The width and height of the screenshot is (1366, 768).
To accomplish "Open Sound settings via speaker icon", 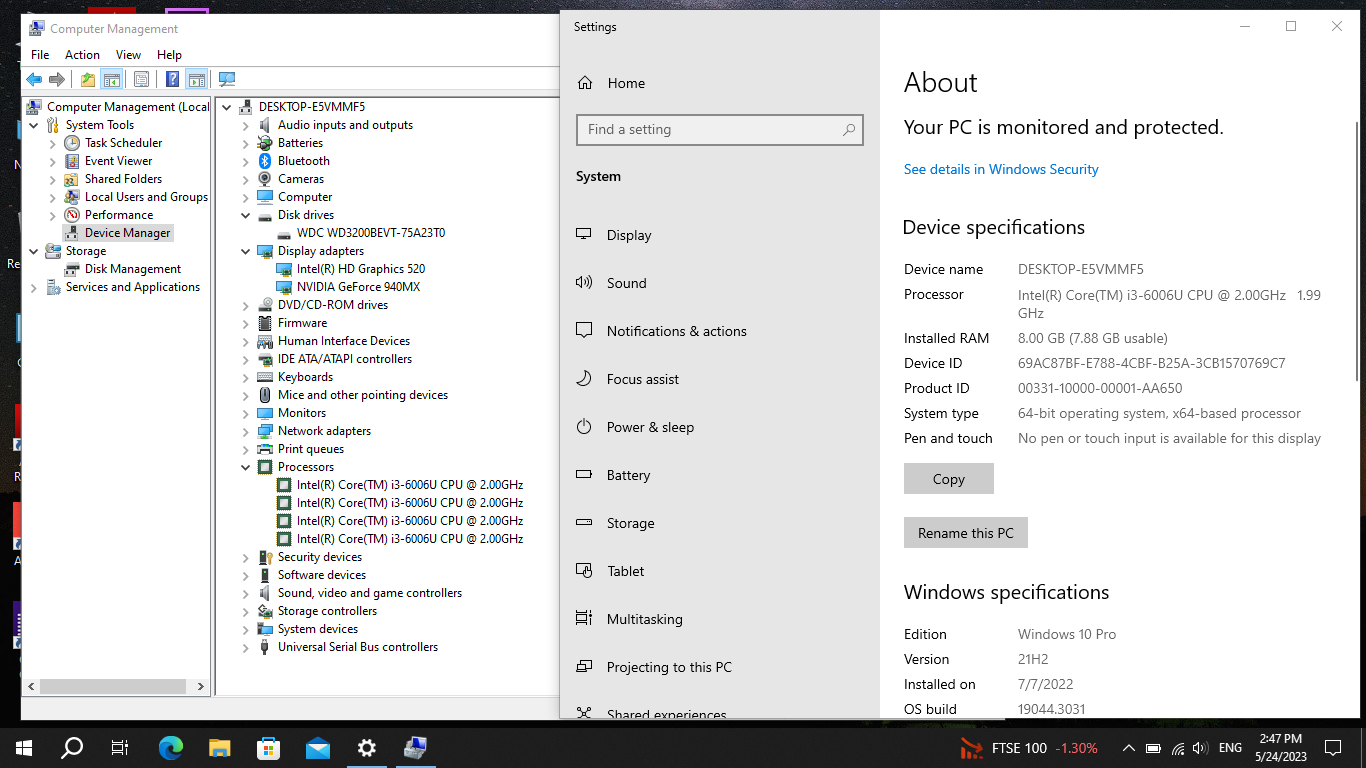I will 584,283.
